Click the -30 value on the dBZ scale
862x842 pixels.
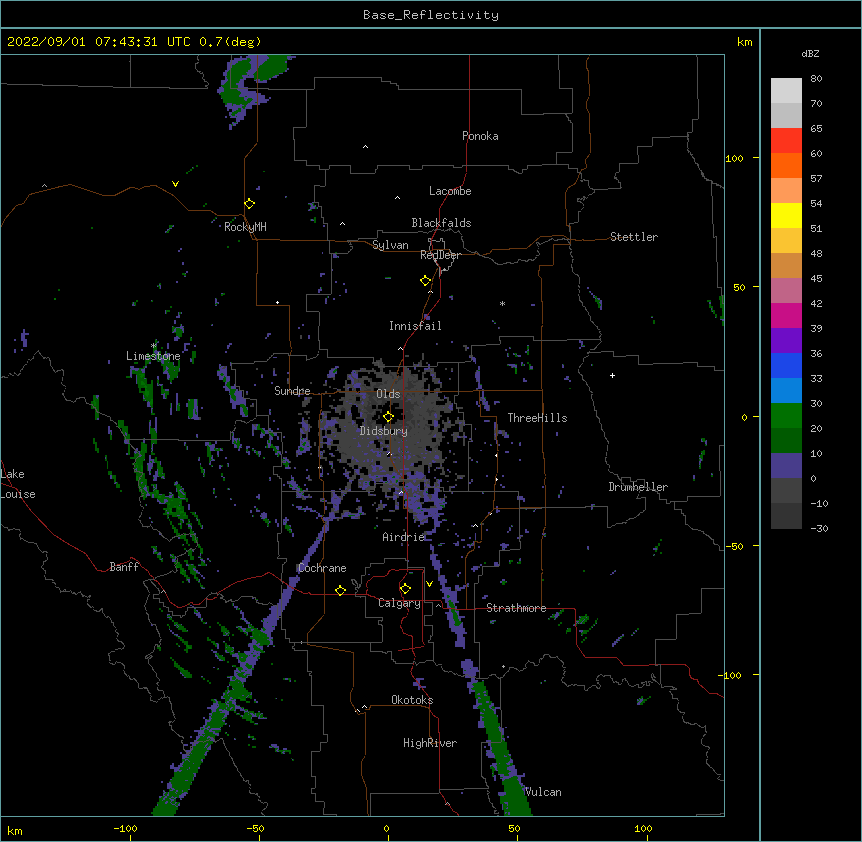pos(819,528)
